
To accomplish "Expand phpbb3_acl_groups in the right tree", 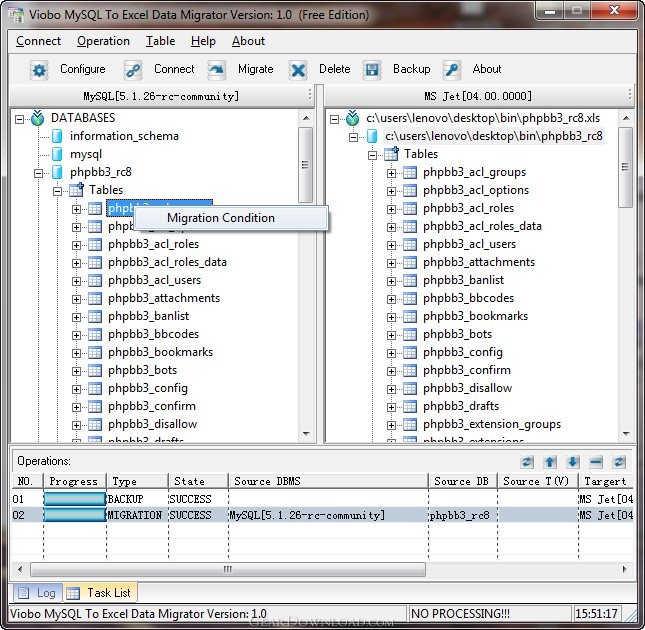I will [x=391, y=174].
